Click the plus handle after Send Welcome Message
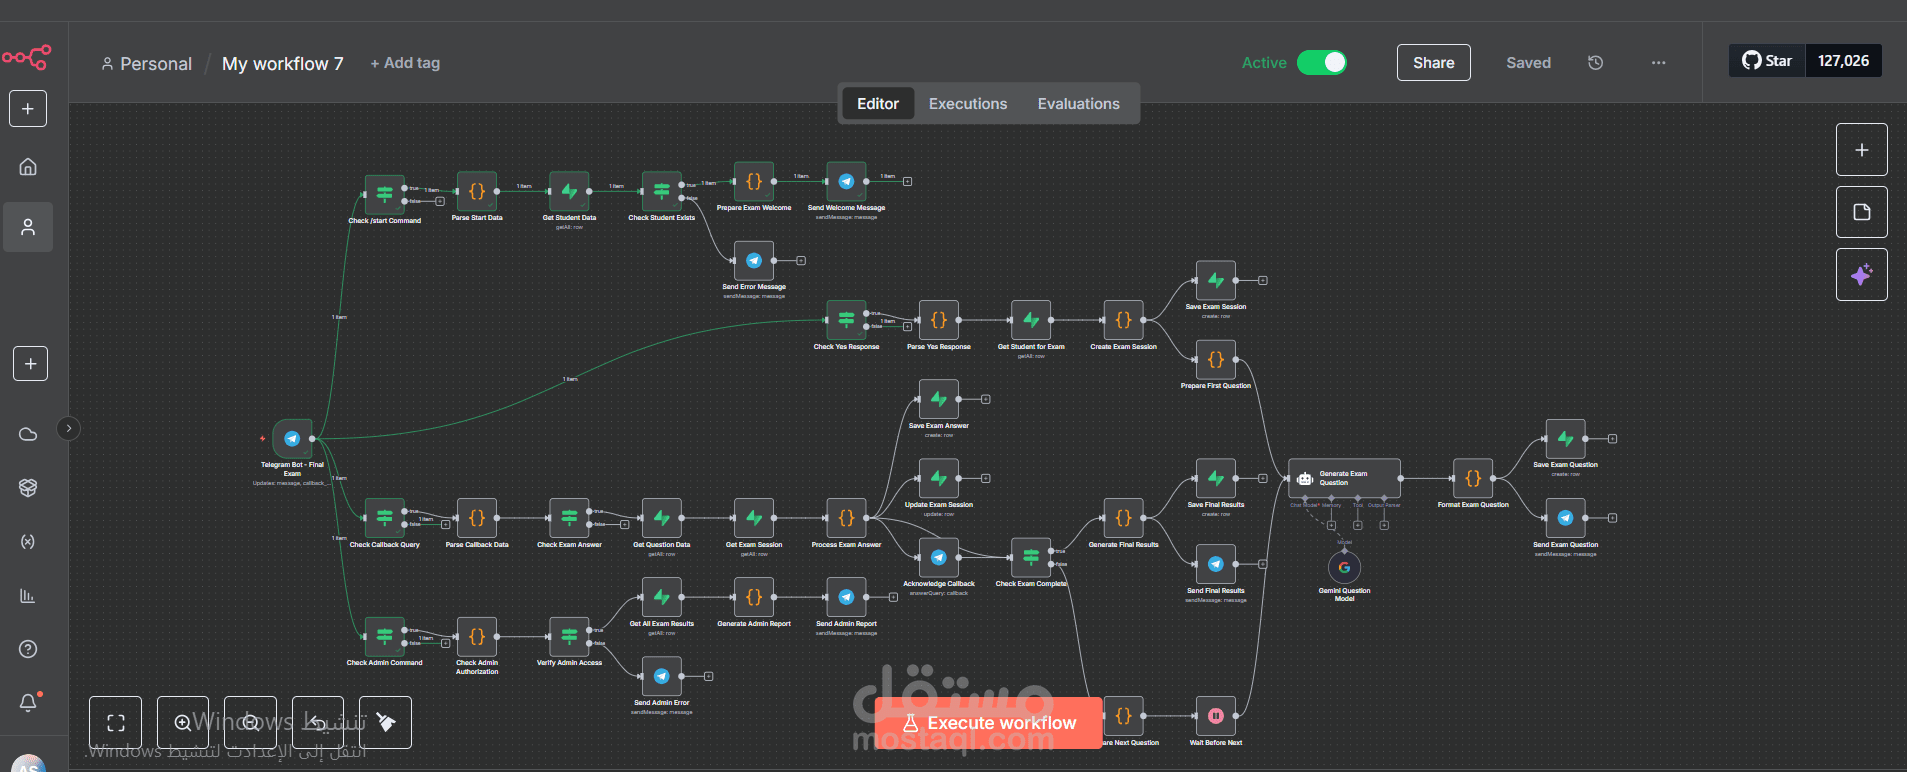The width and height of the screenshot is (1907, 772). click(x=907, y=181)
